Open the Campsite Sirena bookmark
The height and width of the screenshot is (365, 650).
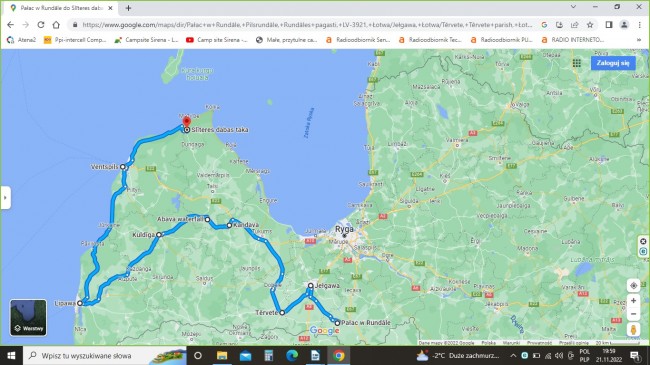[x=146, y=40]
